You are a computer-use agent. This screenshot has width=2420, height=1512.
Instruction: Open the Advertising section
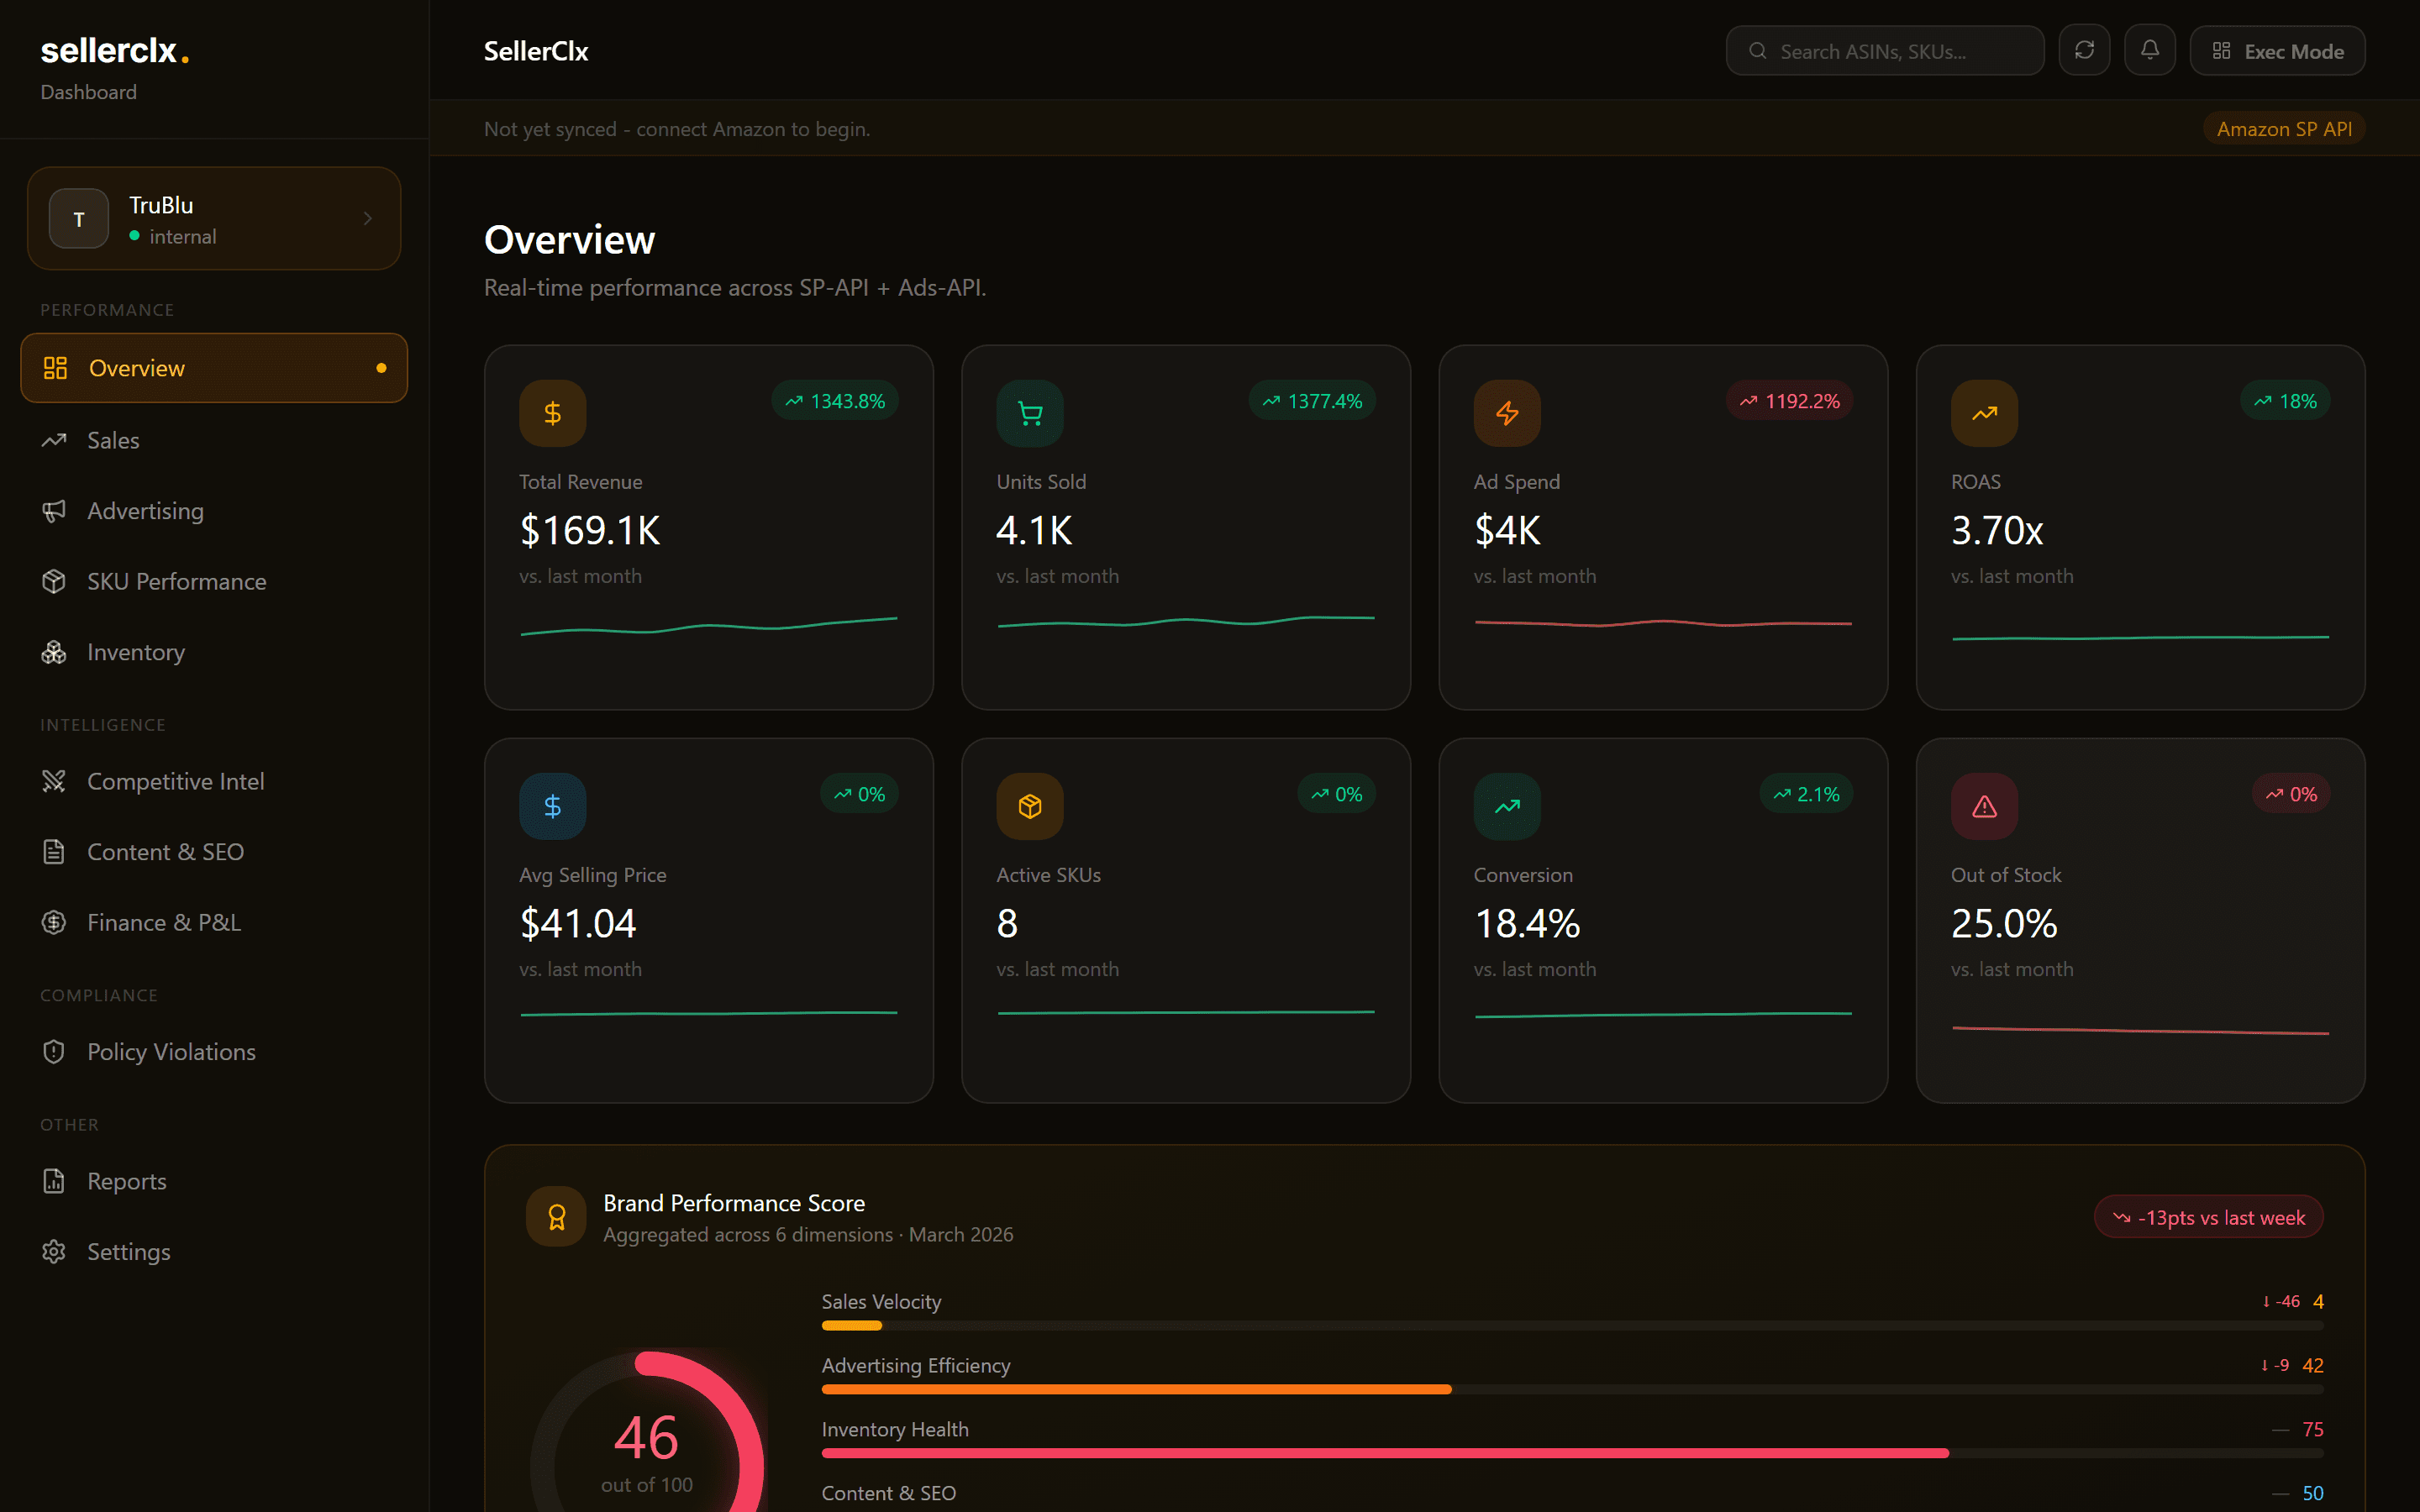[214, 511]
